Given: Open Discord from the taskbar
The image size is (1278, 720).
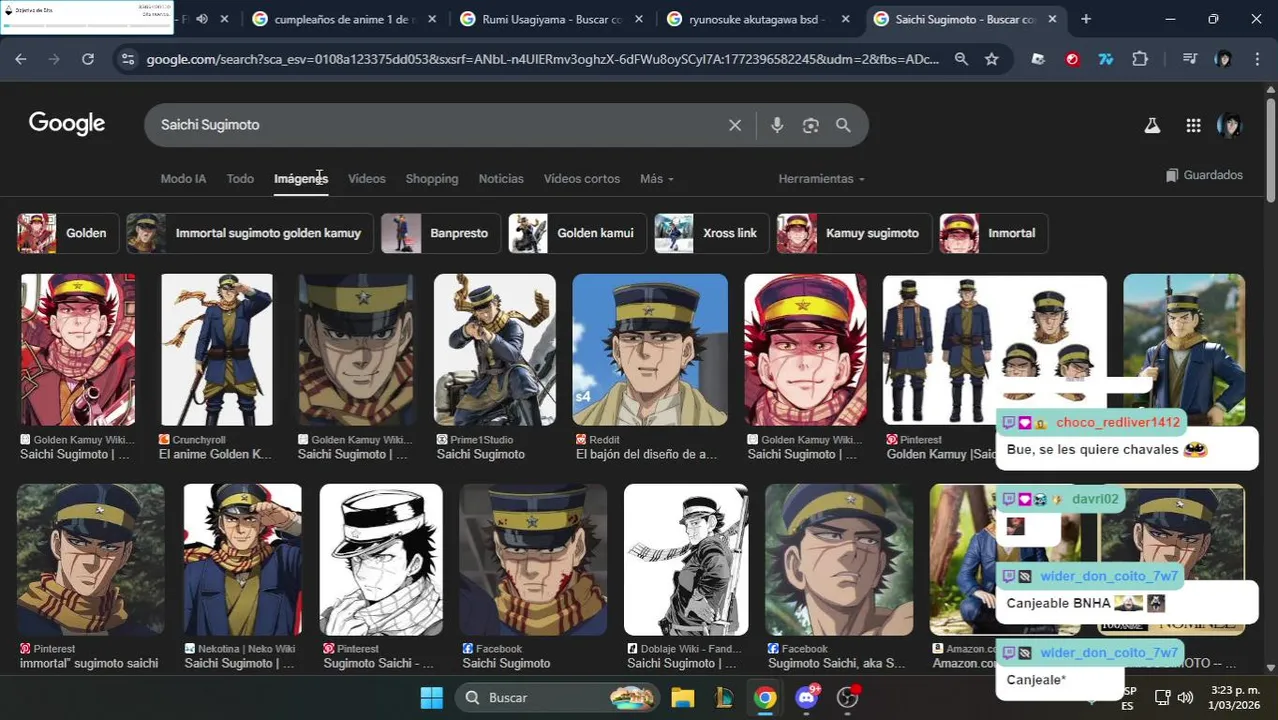Looking at the screenshot, I should (806, 697).
